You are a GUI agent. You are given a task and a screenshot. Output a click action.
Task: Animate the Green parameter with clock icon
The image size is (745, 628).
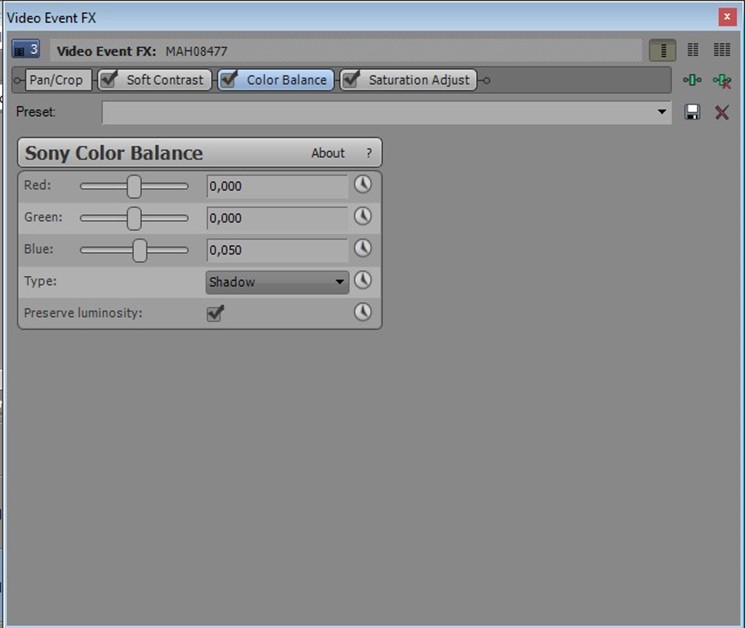(363, 216)
